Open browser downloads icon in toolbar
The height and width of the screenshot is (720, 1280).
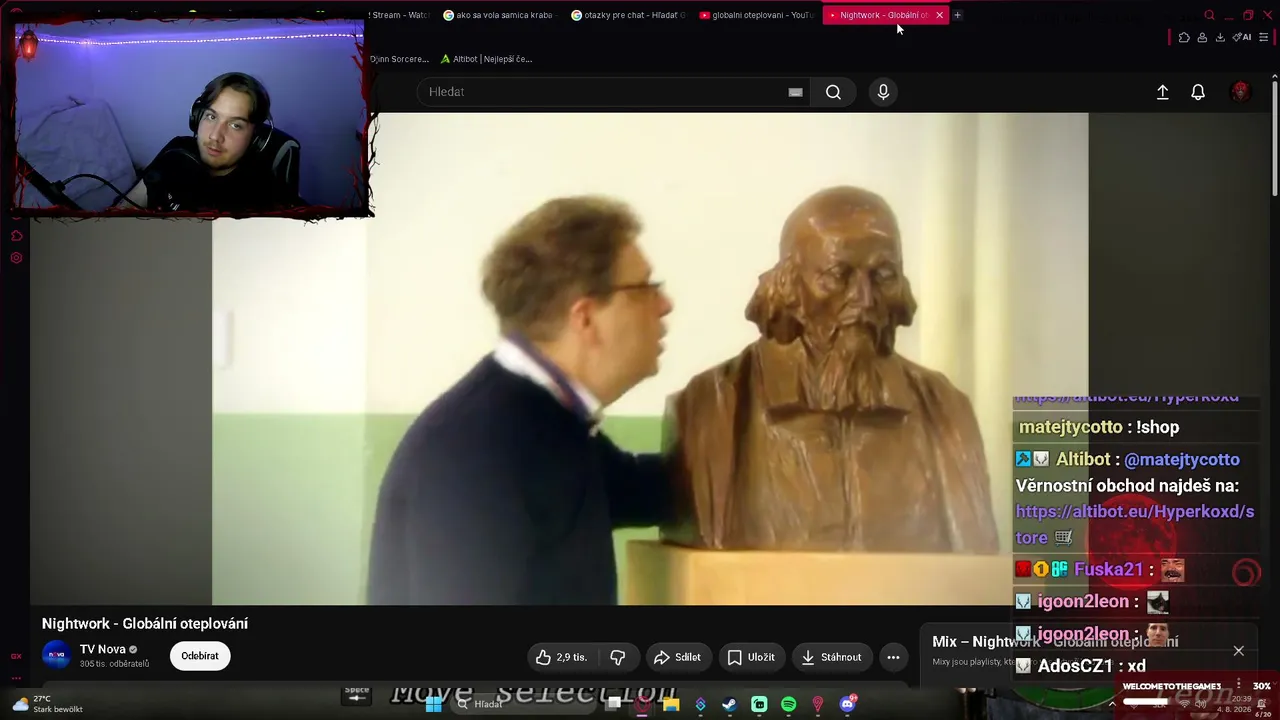tap(1220, 38)
